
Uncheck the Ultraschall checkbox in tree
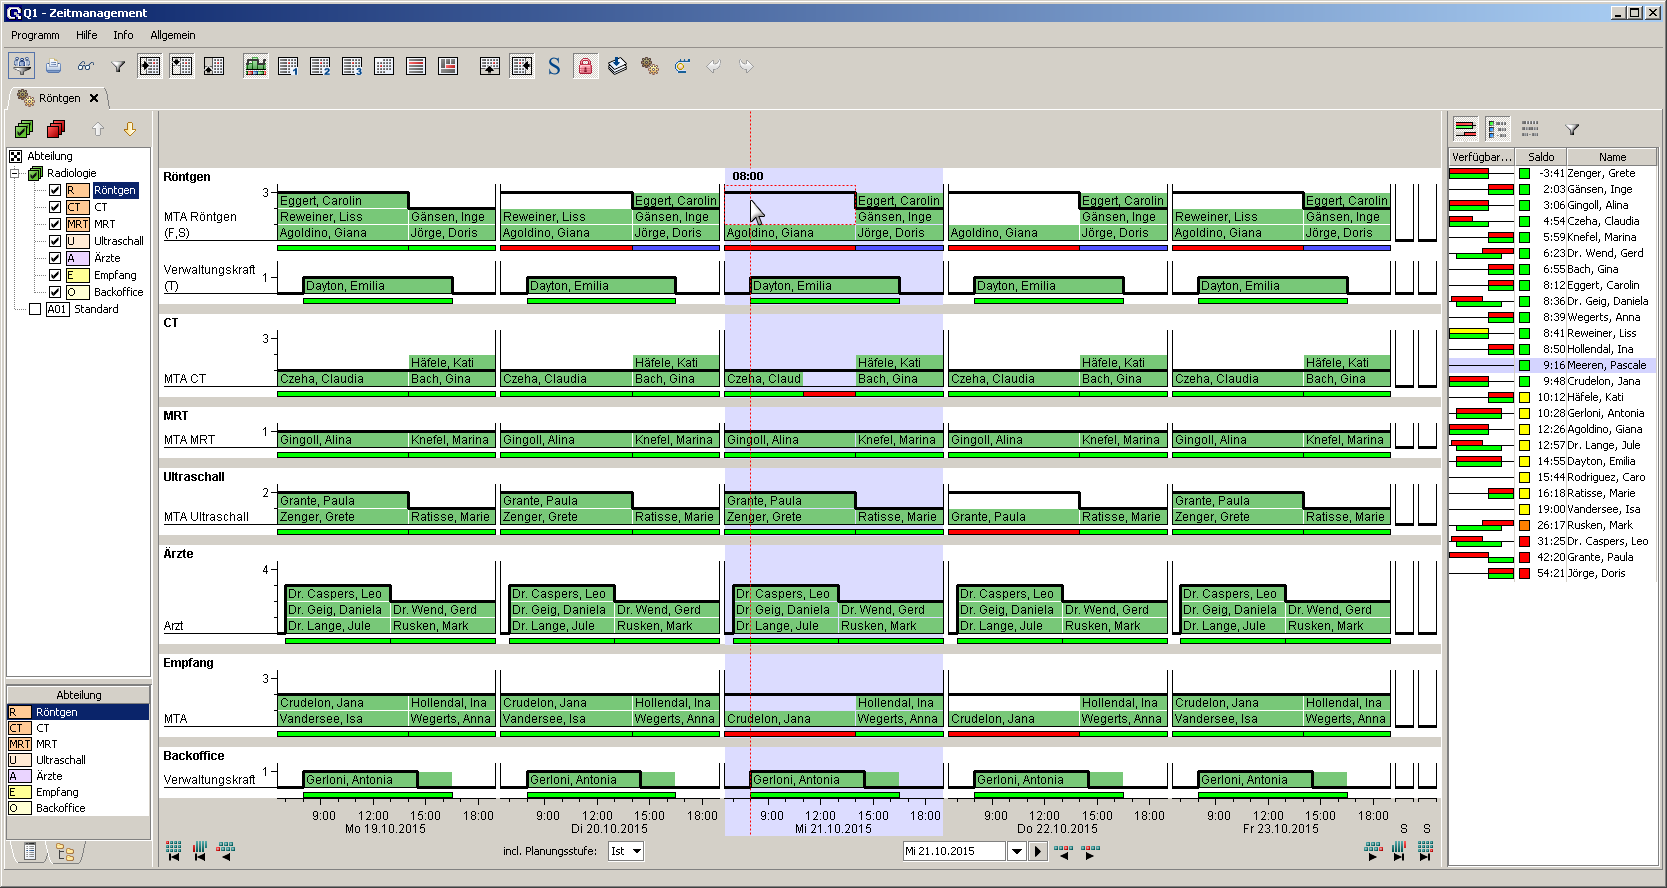[x=55, y=241]
